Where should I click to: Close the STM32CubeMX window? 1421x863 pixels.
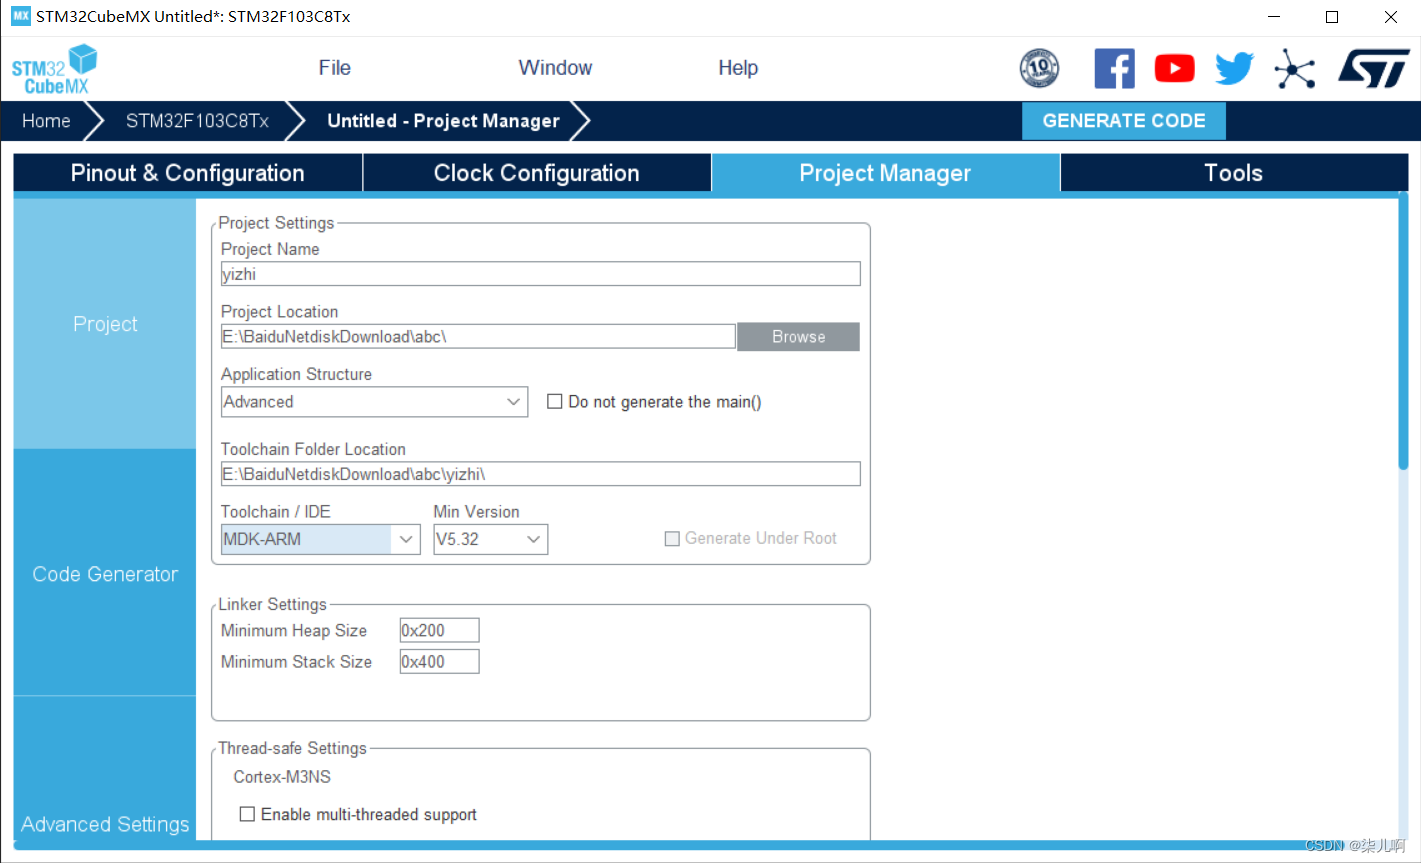(x=1391, y=17)
